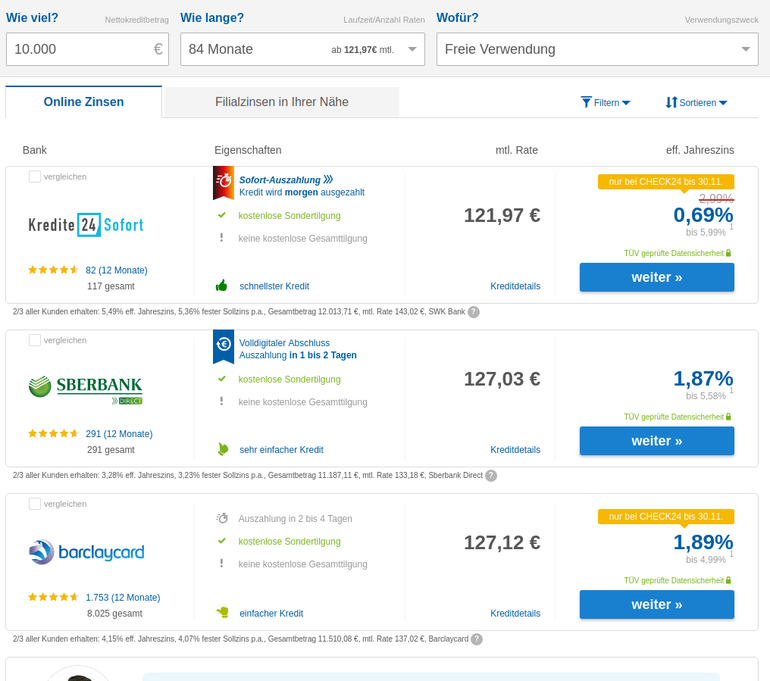Open Kreditdetails link for Barclaycard
The height and width of the screenshot is (681, 770).
[x=515, y=613]
